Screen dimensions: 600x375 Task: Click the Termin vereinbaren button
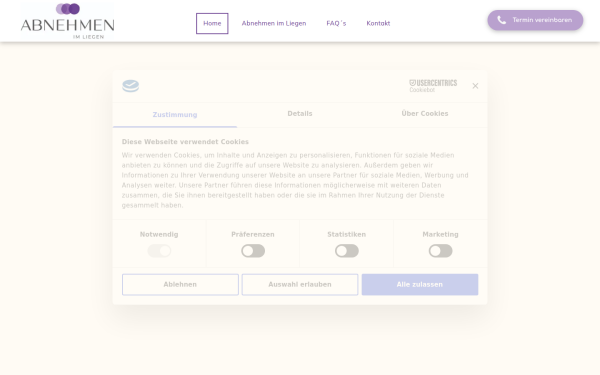[535, 20]
